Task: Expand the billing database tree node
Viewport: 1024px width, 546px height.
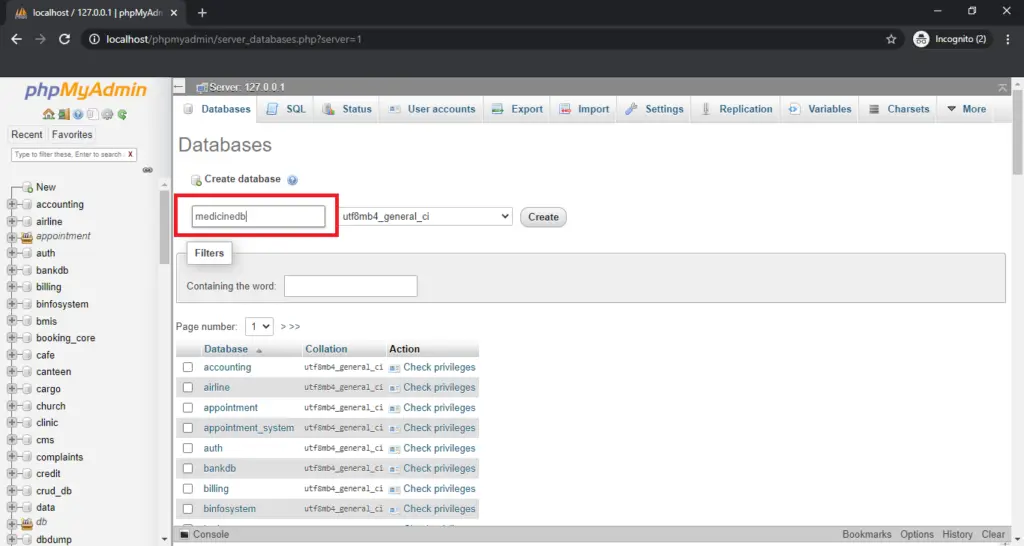Action: [x=12, y=287]
